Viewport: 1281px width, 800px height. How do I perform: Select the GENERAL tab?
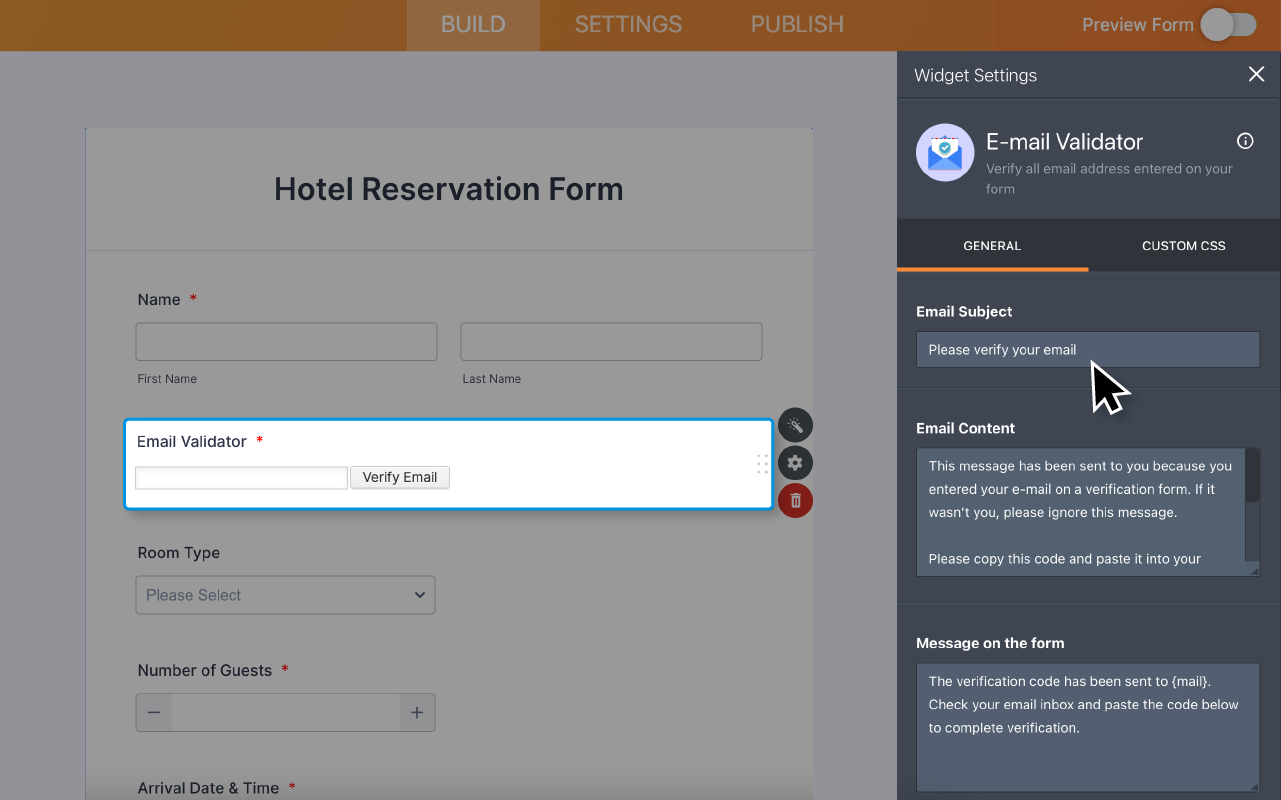coord(992,245)
